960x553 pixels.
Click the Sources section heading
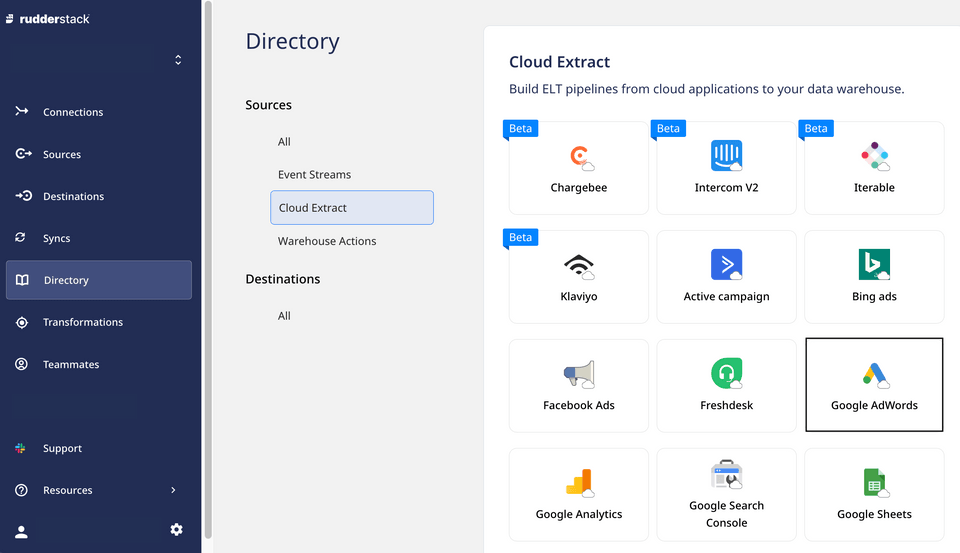pos(268,105)
